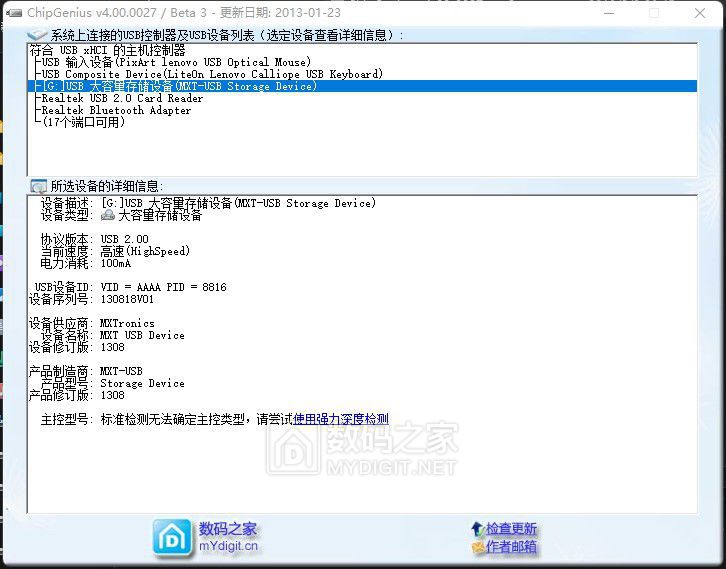Click the 设备修订版 1308 value

tap(113, 347)
